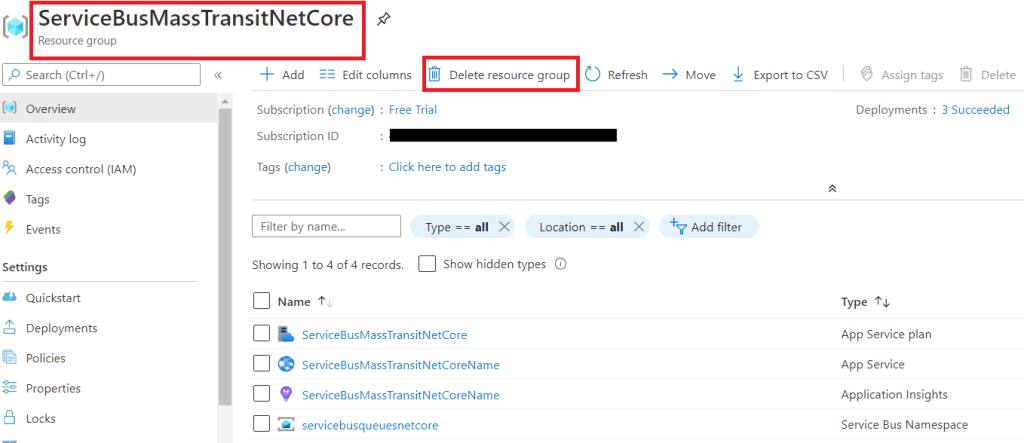This screenshot has width=1024, height=443.
Task: Click the Add filter funnel icon
Action: 677,226
